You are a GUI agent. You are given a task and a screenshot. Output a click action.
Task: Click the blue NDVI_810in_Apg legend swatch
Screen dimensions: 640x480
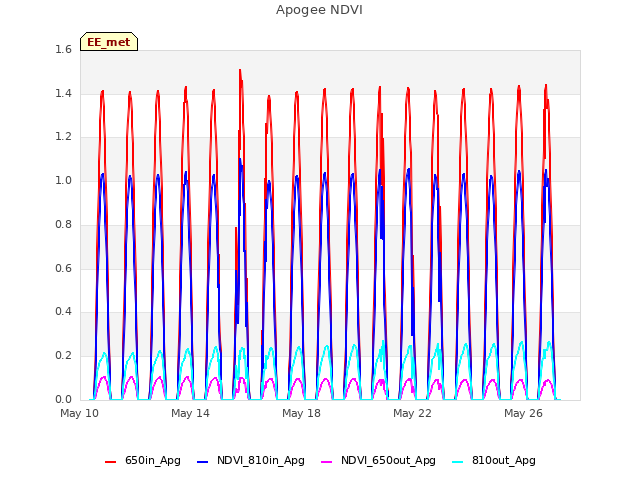coord(203,462)
